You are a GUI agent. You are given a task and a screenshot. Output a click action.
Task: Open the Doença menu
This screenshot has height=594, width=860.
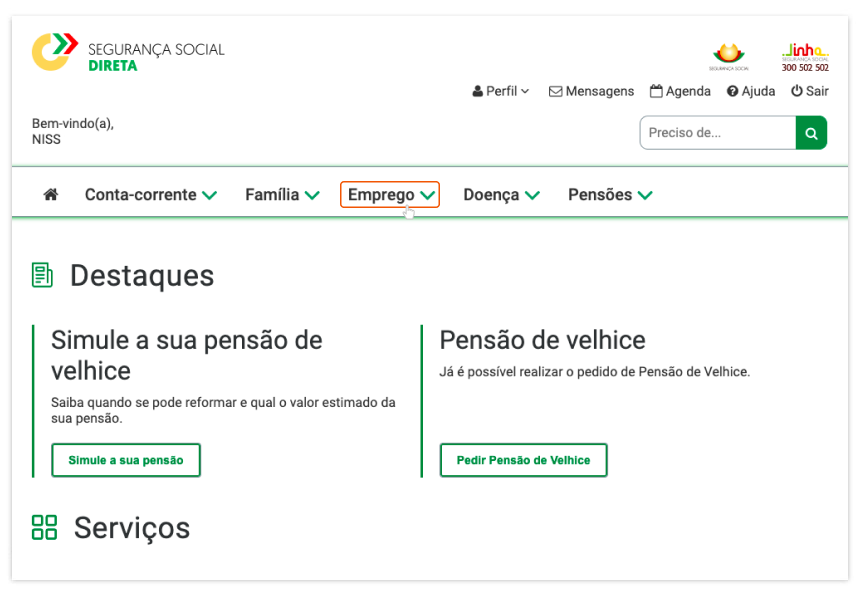click(501, 195)
